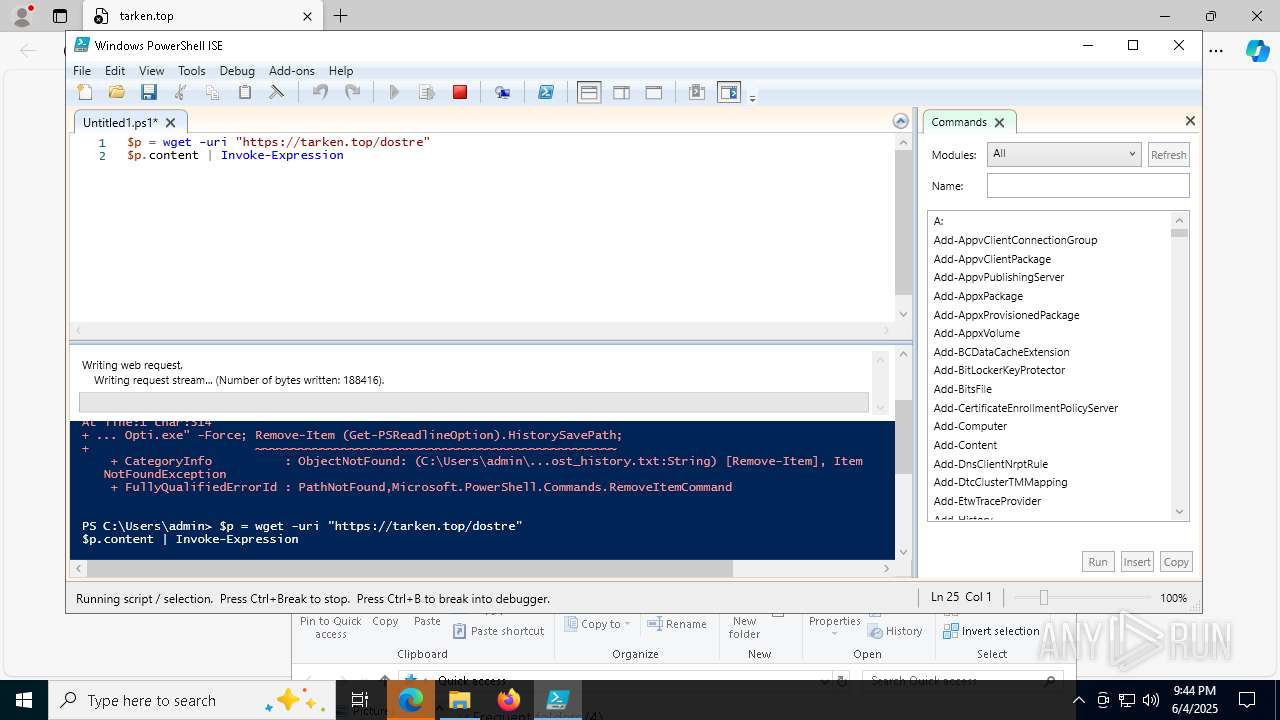Click the Insert button in the Commands panel
This screenshot has width=1280, height=720.
click(1137, 562)
